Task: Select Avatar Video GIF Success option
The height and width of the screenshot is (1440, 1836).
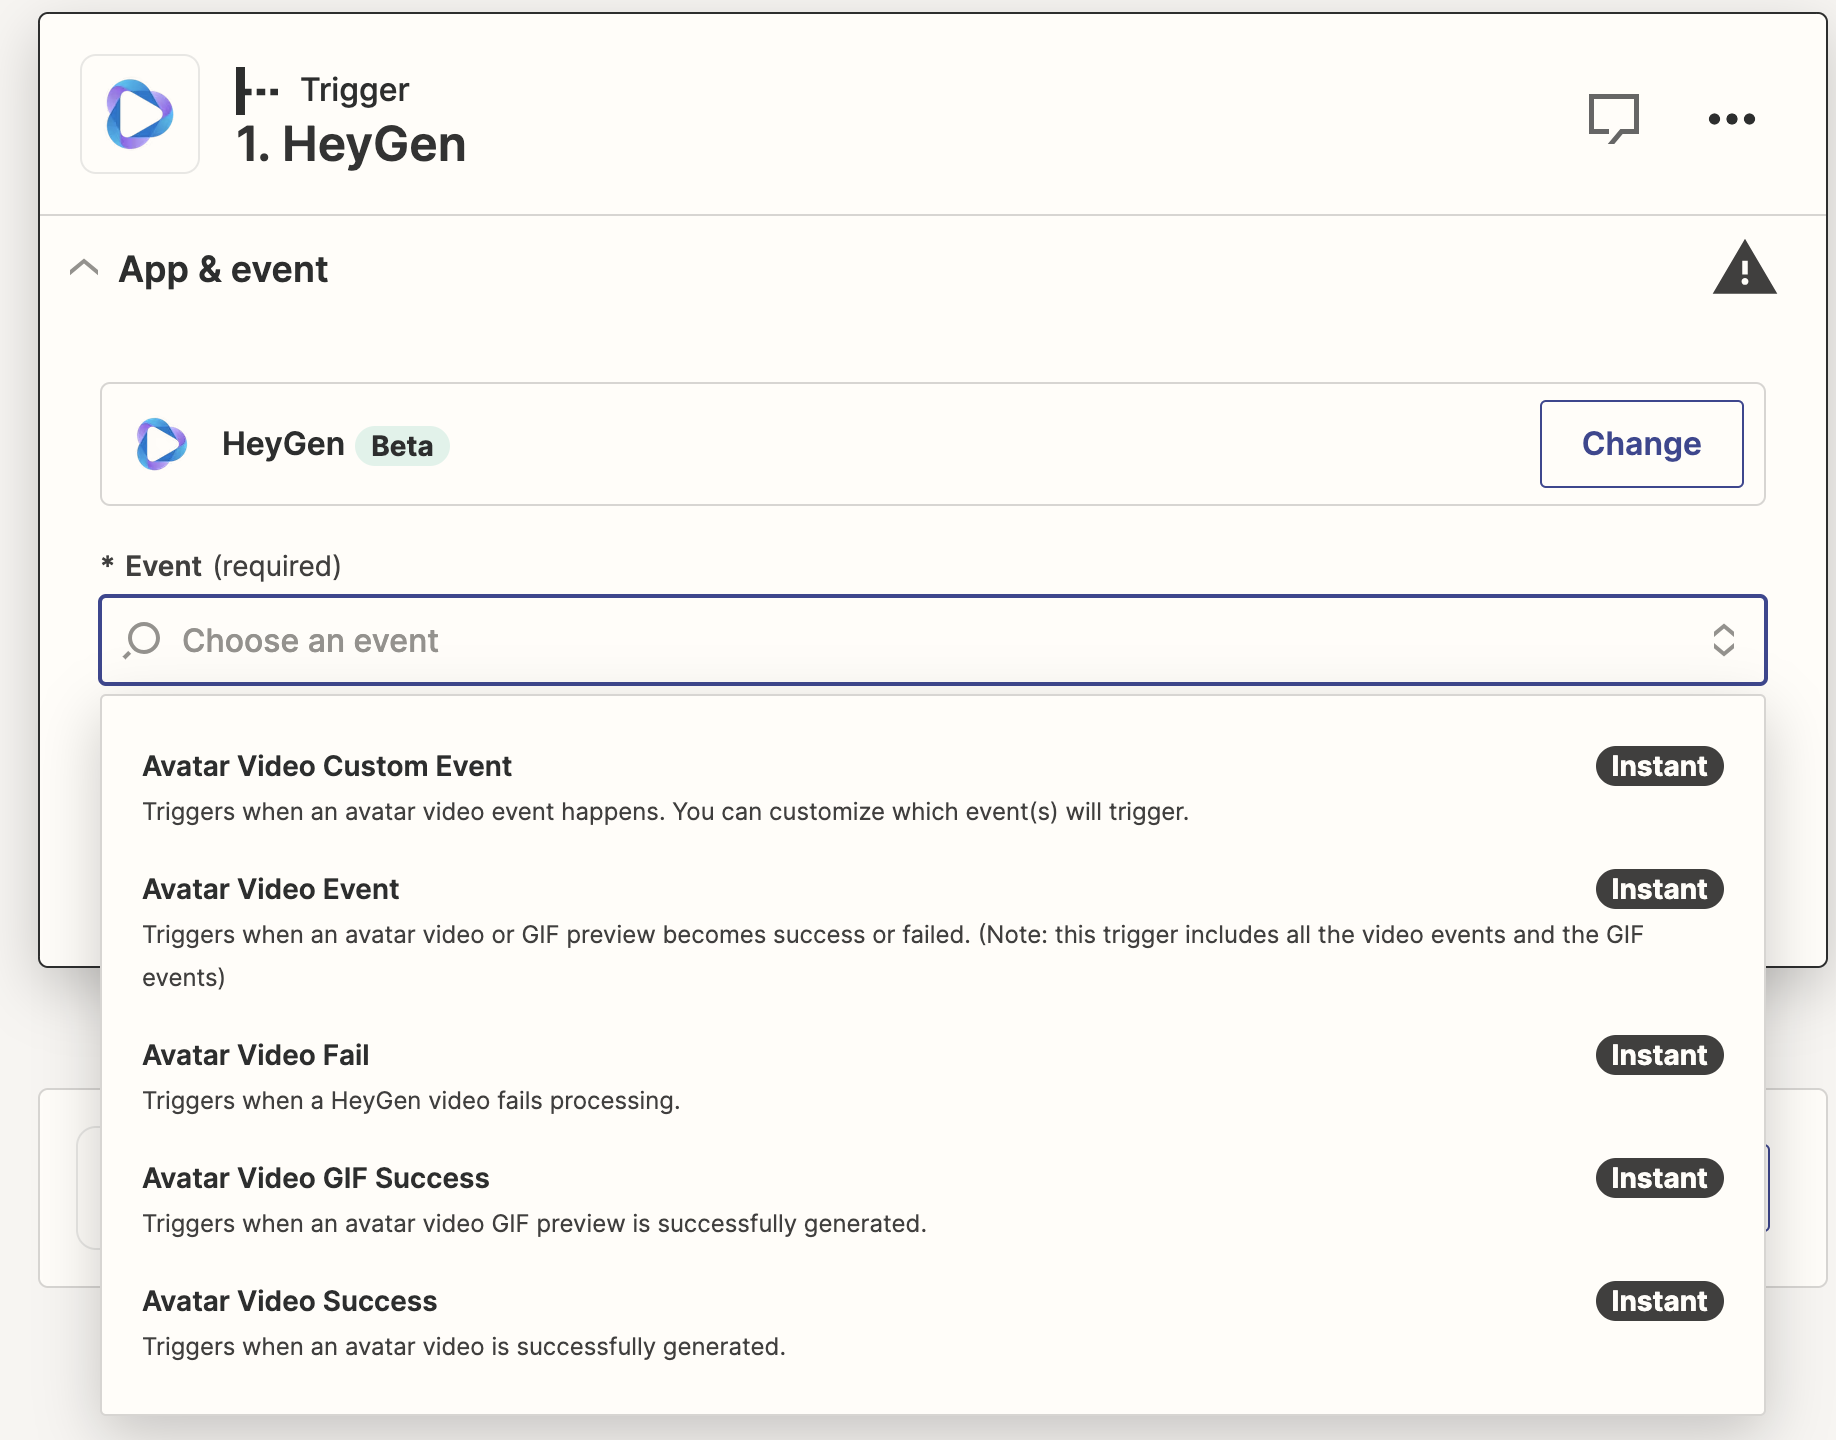Action: pyautogui.click(x=932, y=1200)
